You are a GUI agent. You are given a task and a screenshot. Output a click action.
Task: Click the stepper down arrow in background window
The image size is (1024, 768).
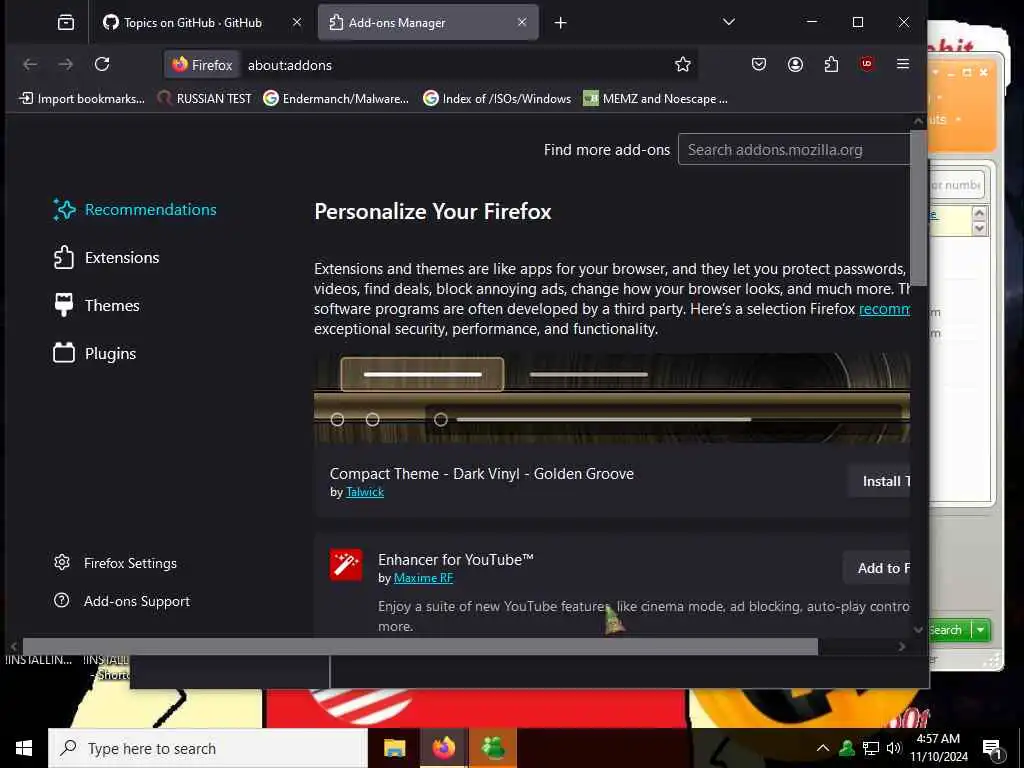point(979,228)
